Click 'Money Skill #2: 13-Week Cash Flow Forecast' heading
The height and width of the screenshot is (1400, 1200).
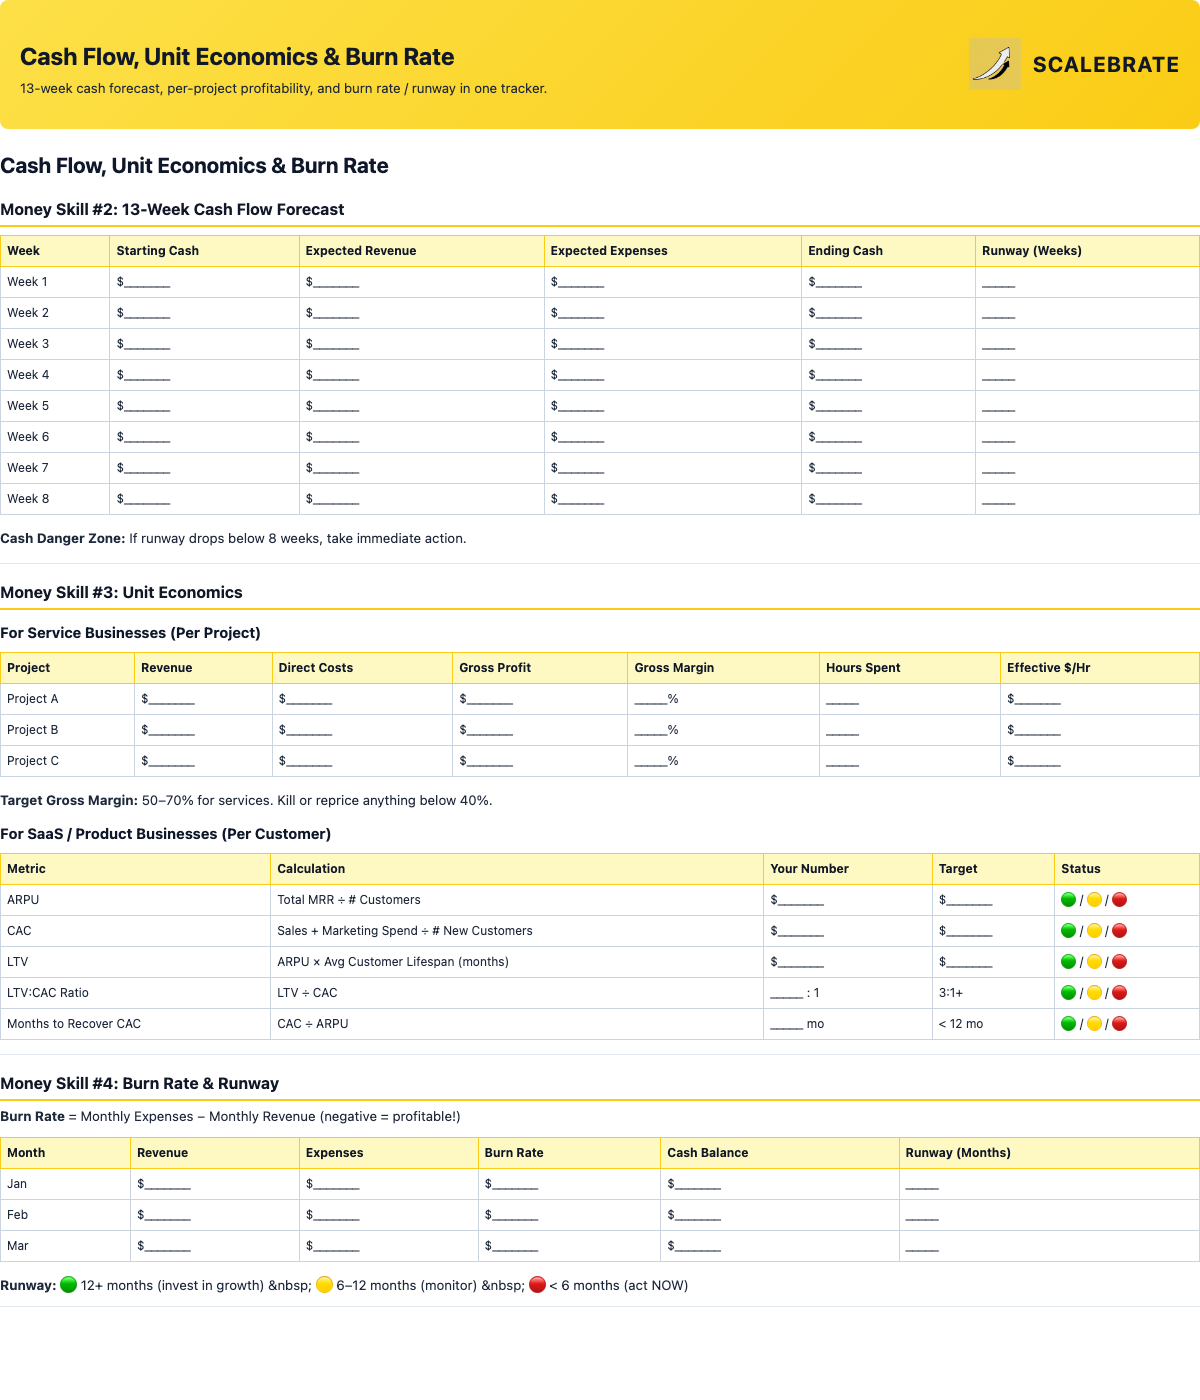(172, 209)
